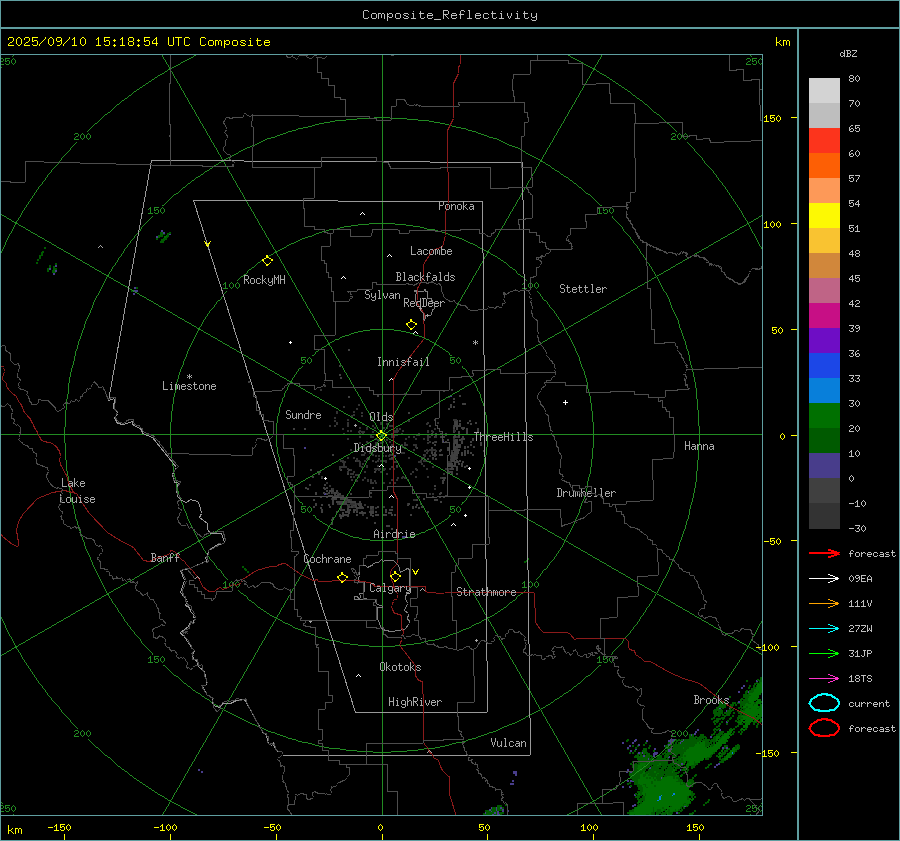Click the 30 dBZ green swatch
This screenshot has height=841, width=900.
pos(824,416)
